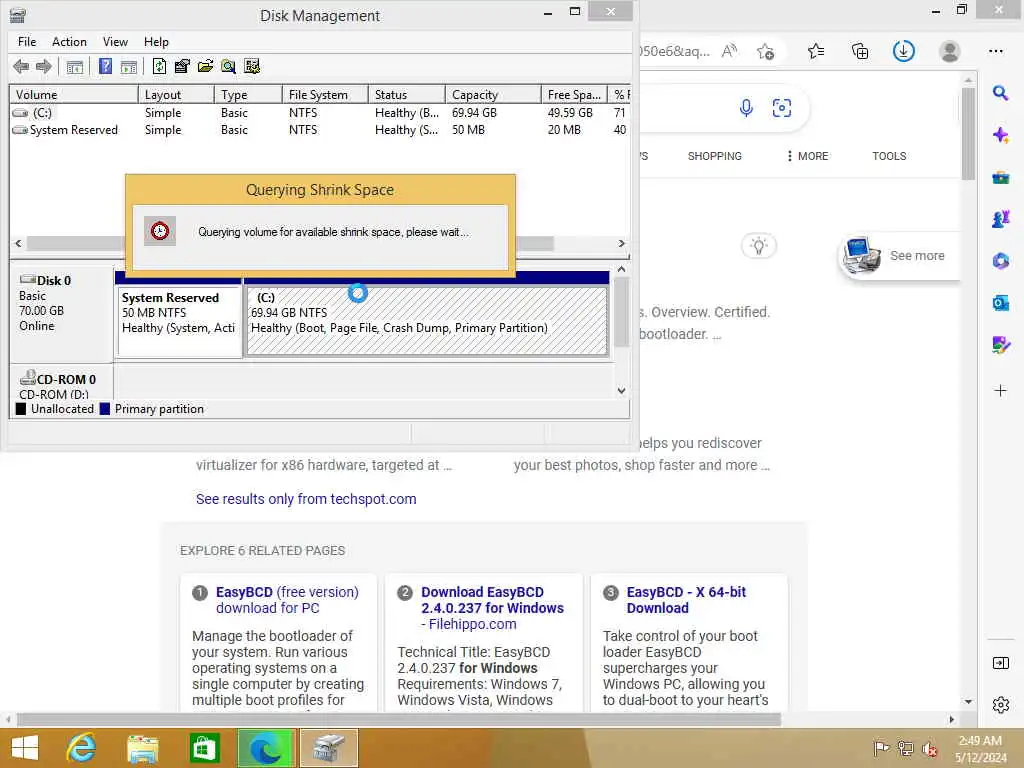Open the Downloads icon in Edge toolbar
The width and height of the screenshot is (1024, 768).
pos(904,51)
